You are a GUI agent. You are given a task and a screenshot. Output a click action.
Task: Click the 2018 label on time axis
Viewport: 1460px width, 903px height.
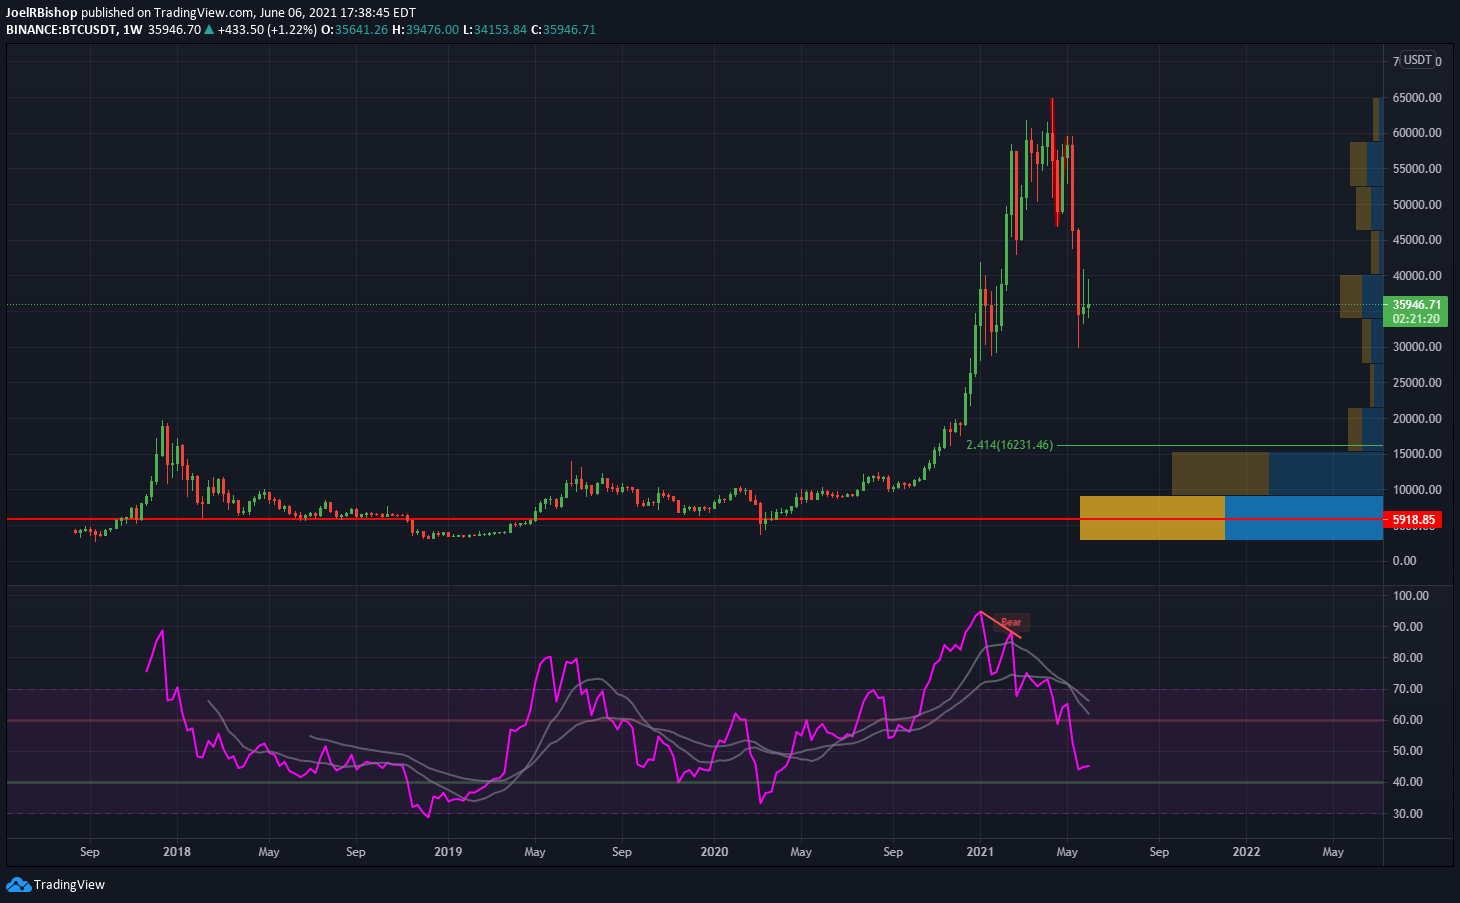point(177,852)
